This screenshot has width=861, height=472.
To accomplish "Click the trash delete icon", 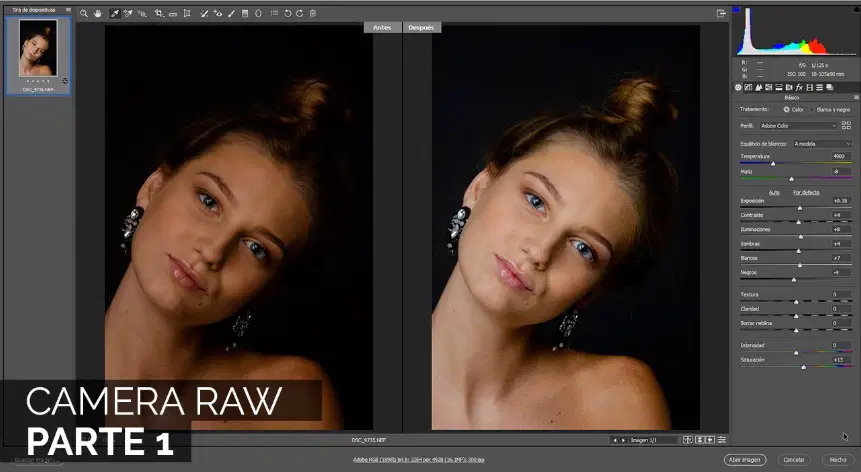I will click(x=312, y=13).
